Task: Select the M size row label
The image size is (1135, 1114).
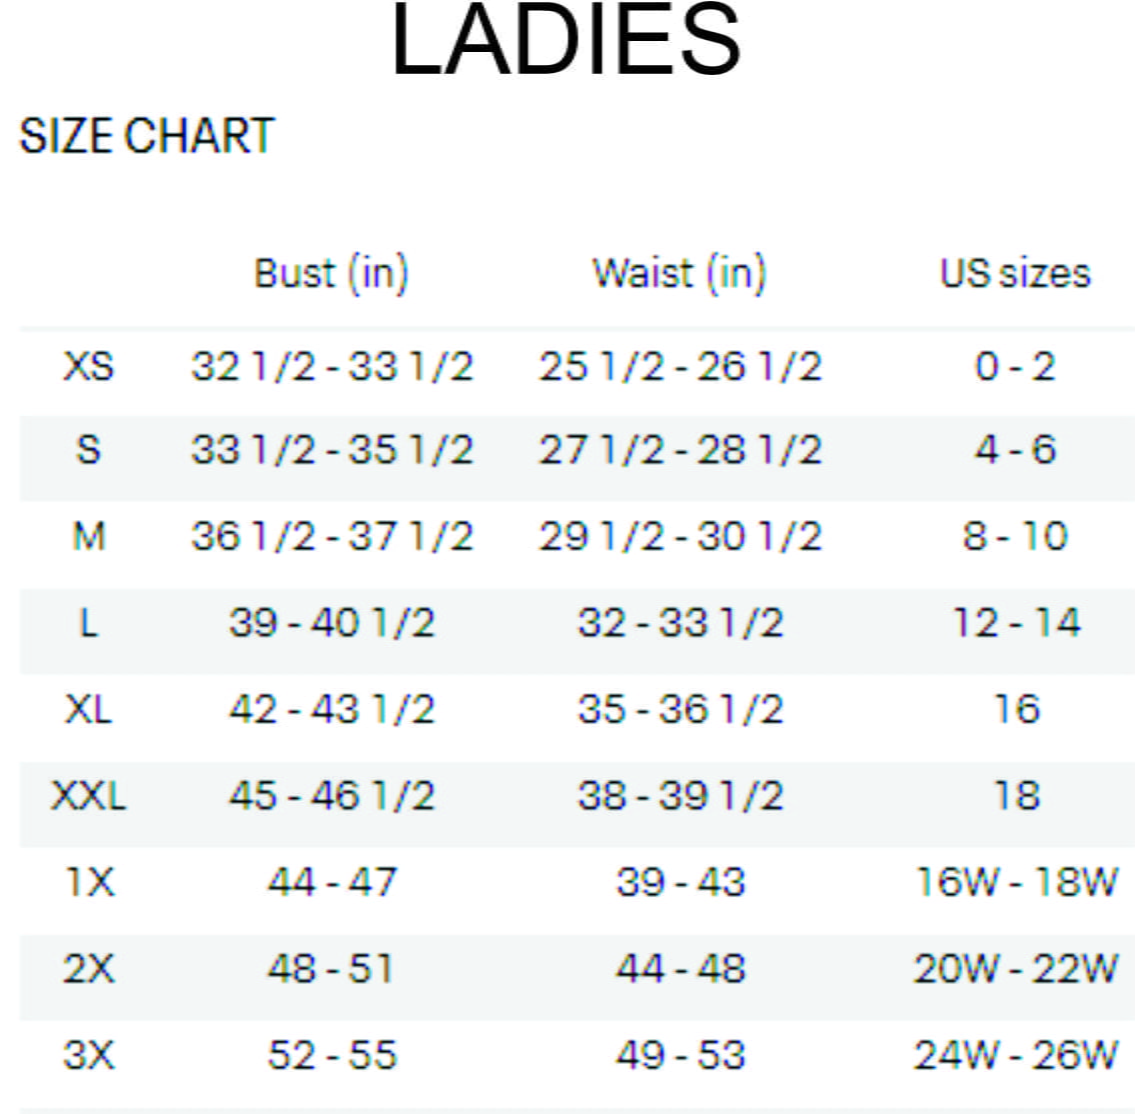Action: click(x=88, y=537)
